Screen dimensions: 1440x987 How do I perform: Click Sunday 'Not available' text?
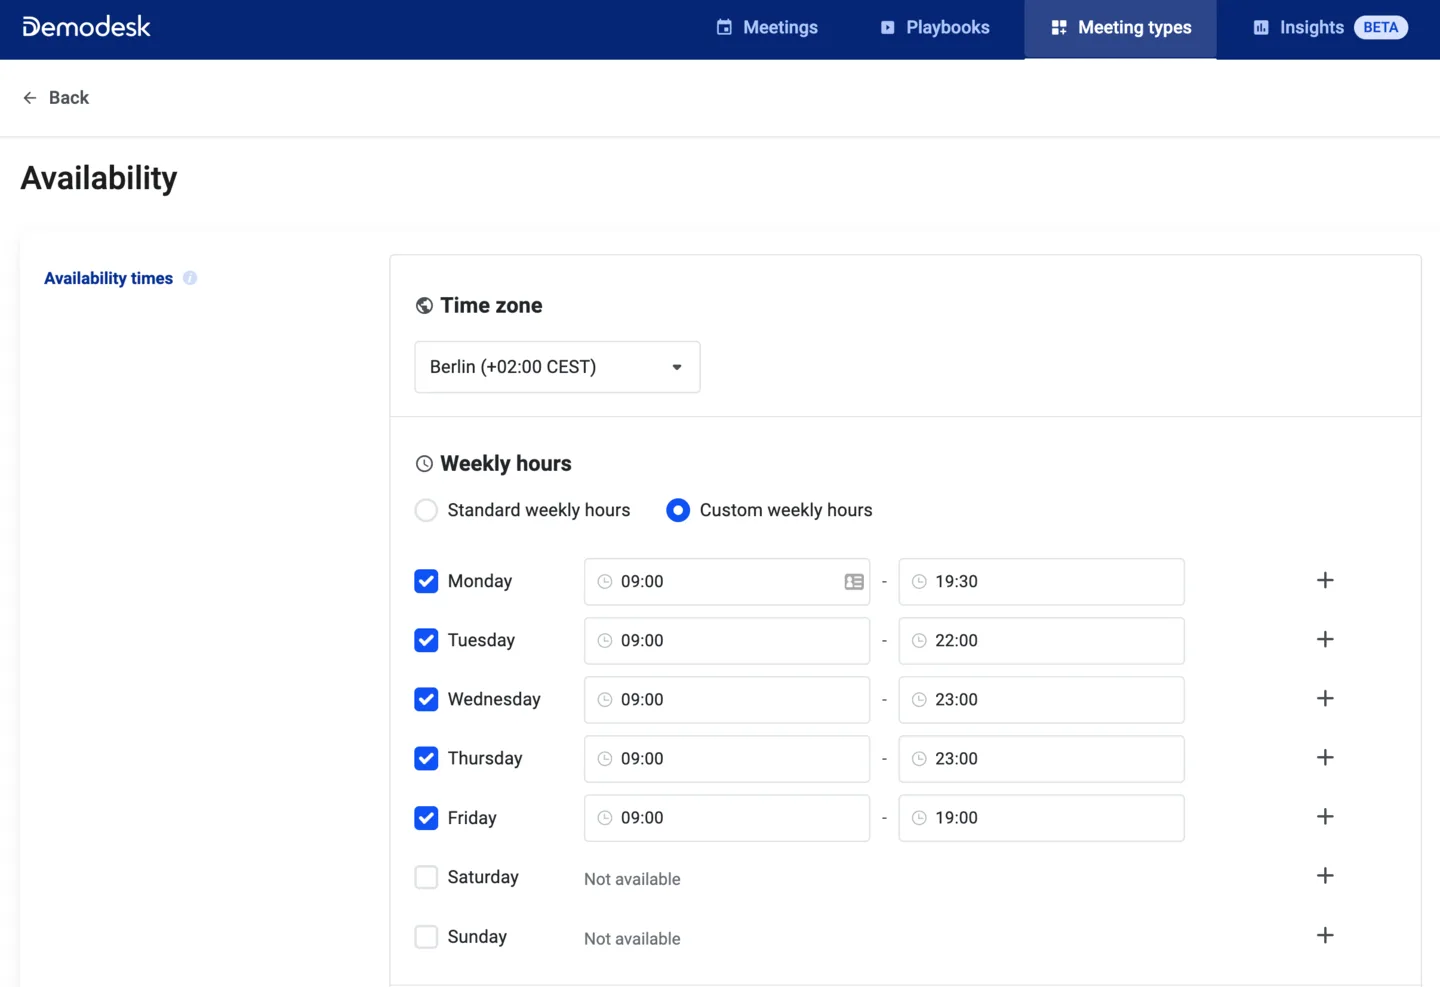pyautogui.click(x=632, y=939)
